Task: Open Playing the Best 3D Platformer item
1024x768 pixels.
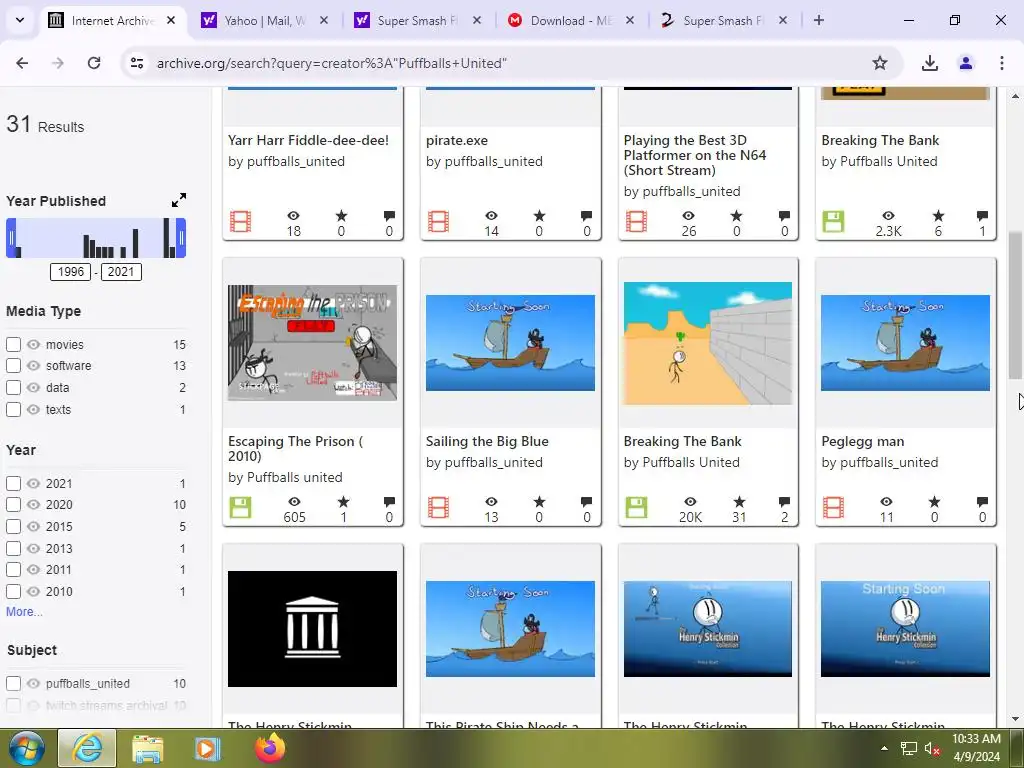Action: [x=695, y=155]
